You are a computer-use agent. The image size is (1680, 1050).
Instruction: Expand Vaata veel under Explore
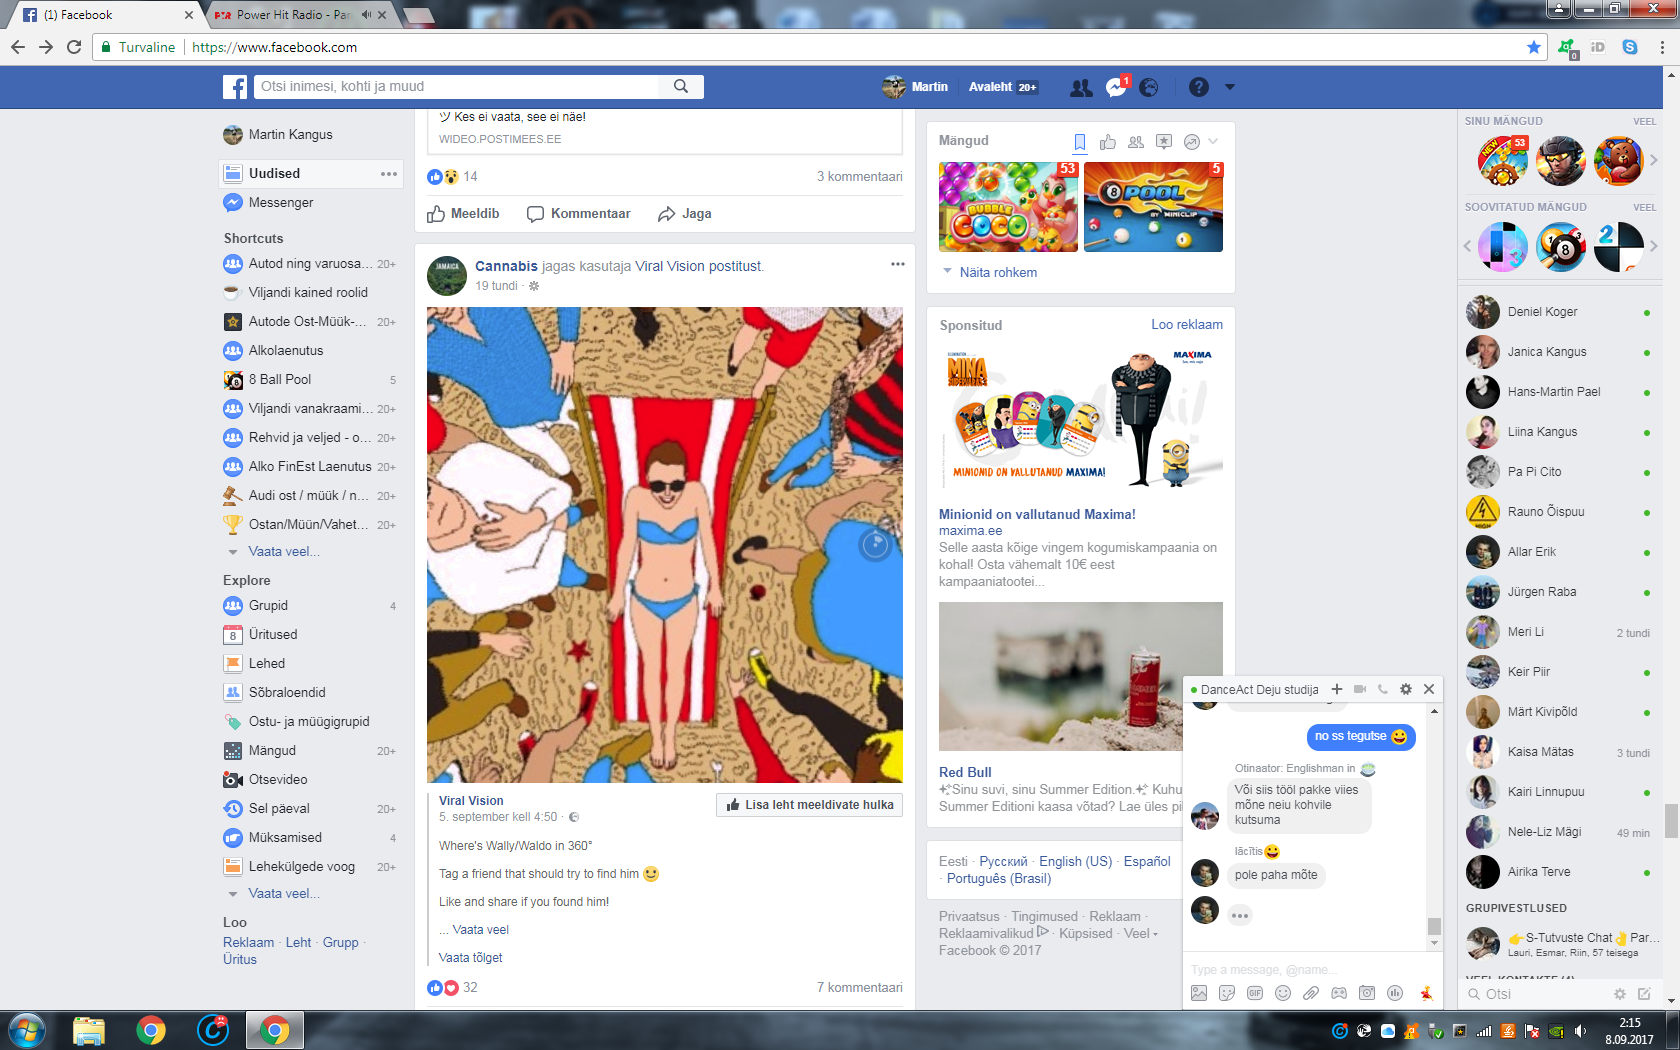click(x=283, y=894)
